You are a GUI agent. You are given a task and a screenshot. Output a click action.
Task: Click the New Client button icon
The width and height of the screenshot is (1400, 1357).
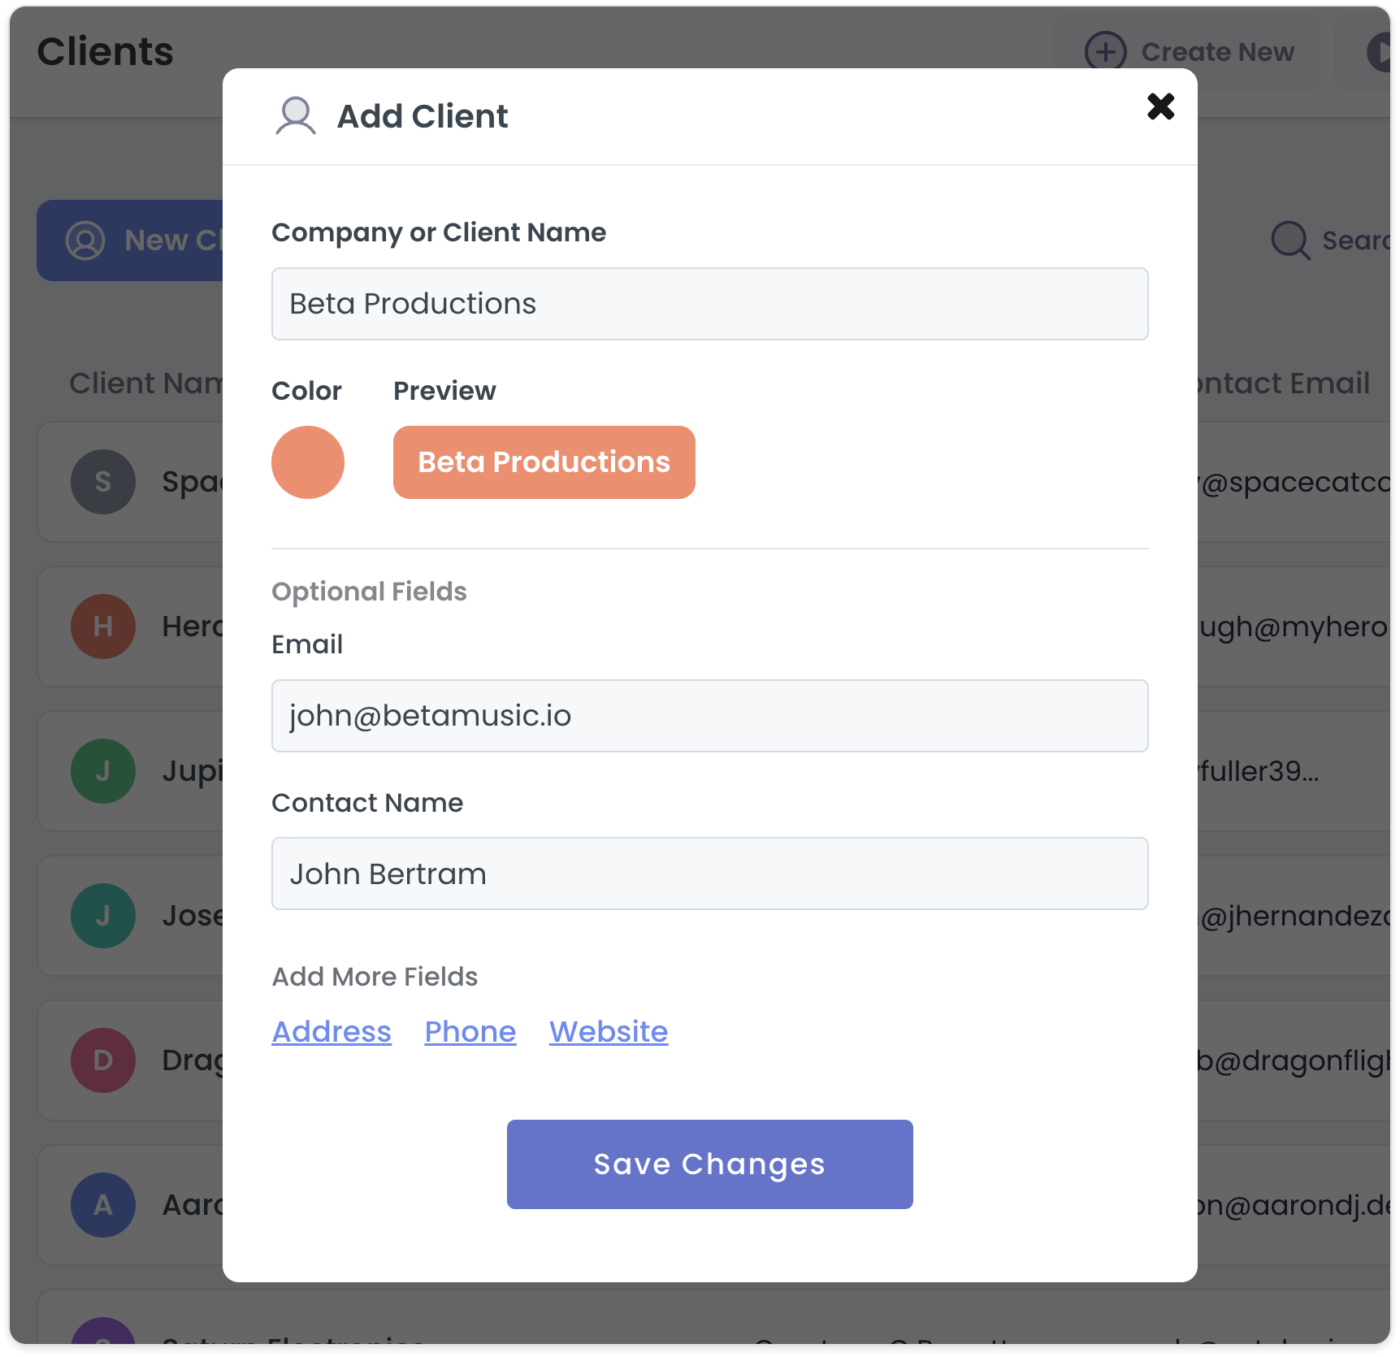click(x=87, y=240)
